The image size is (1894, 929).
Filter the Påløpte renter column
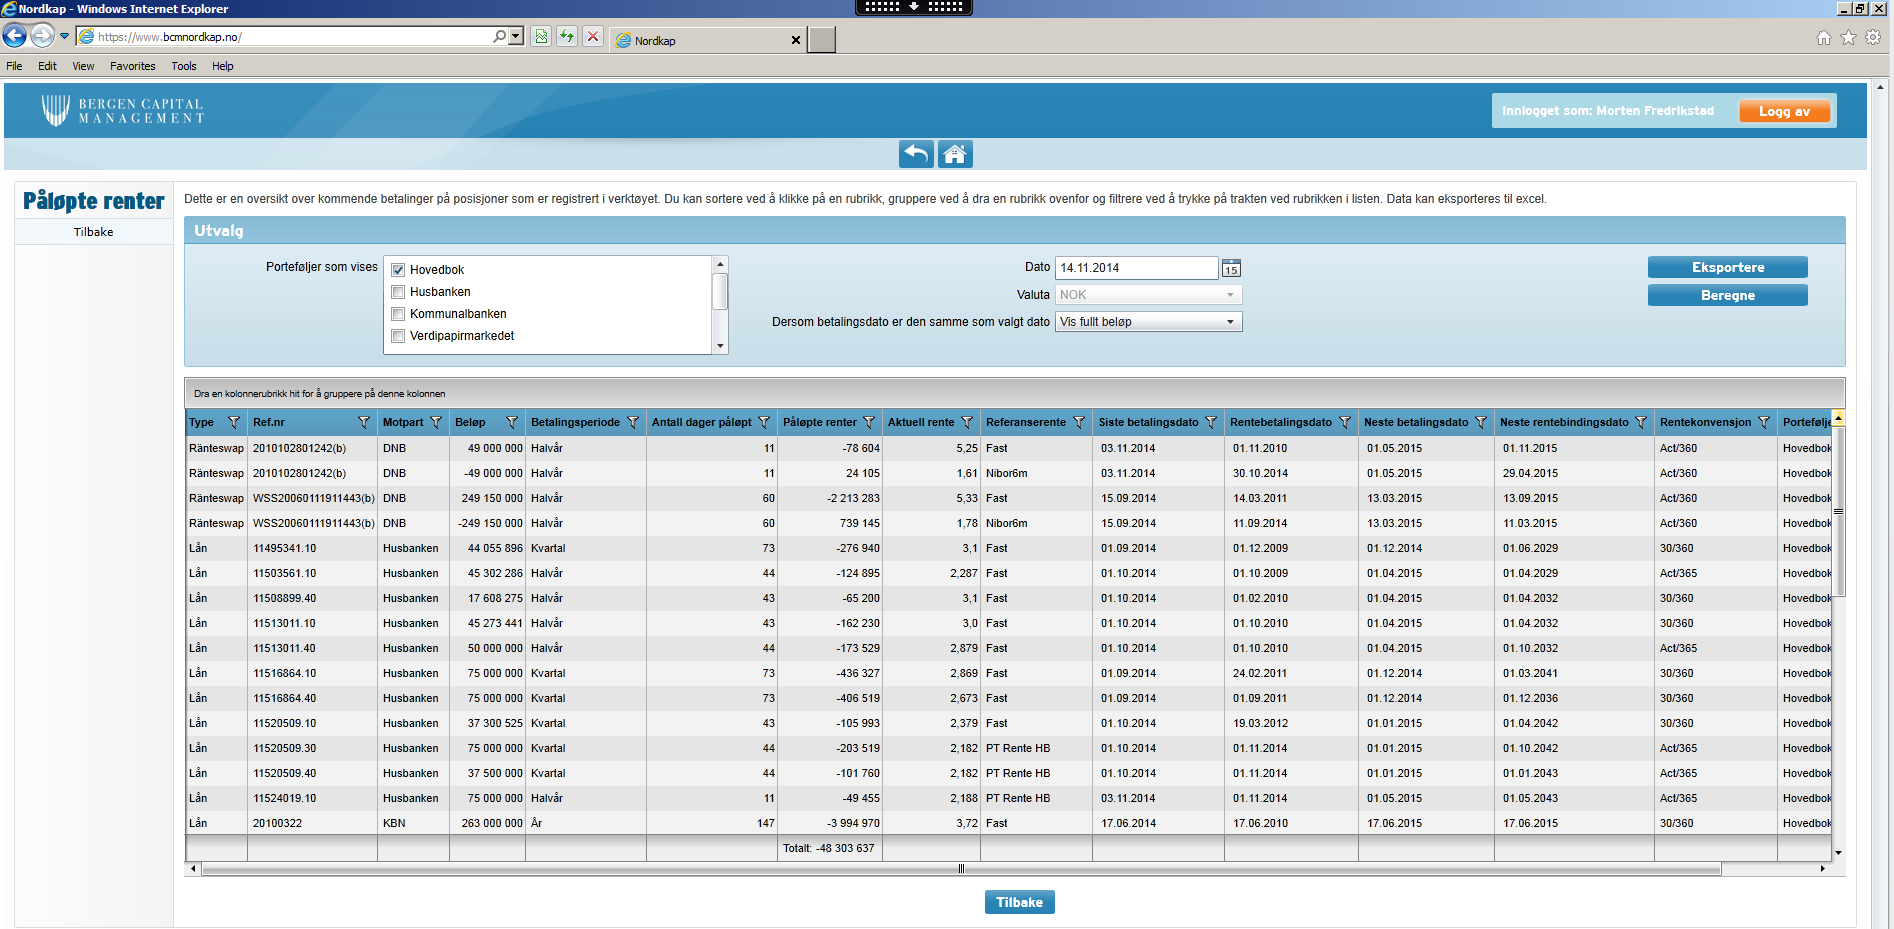click(869, 422)
